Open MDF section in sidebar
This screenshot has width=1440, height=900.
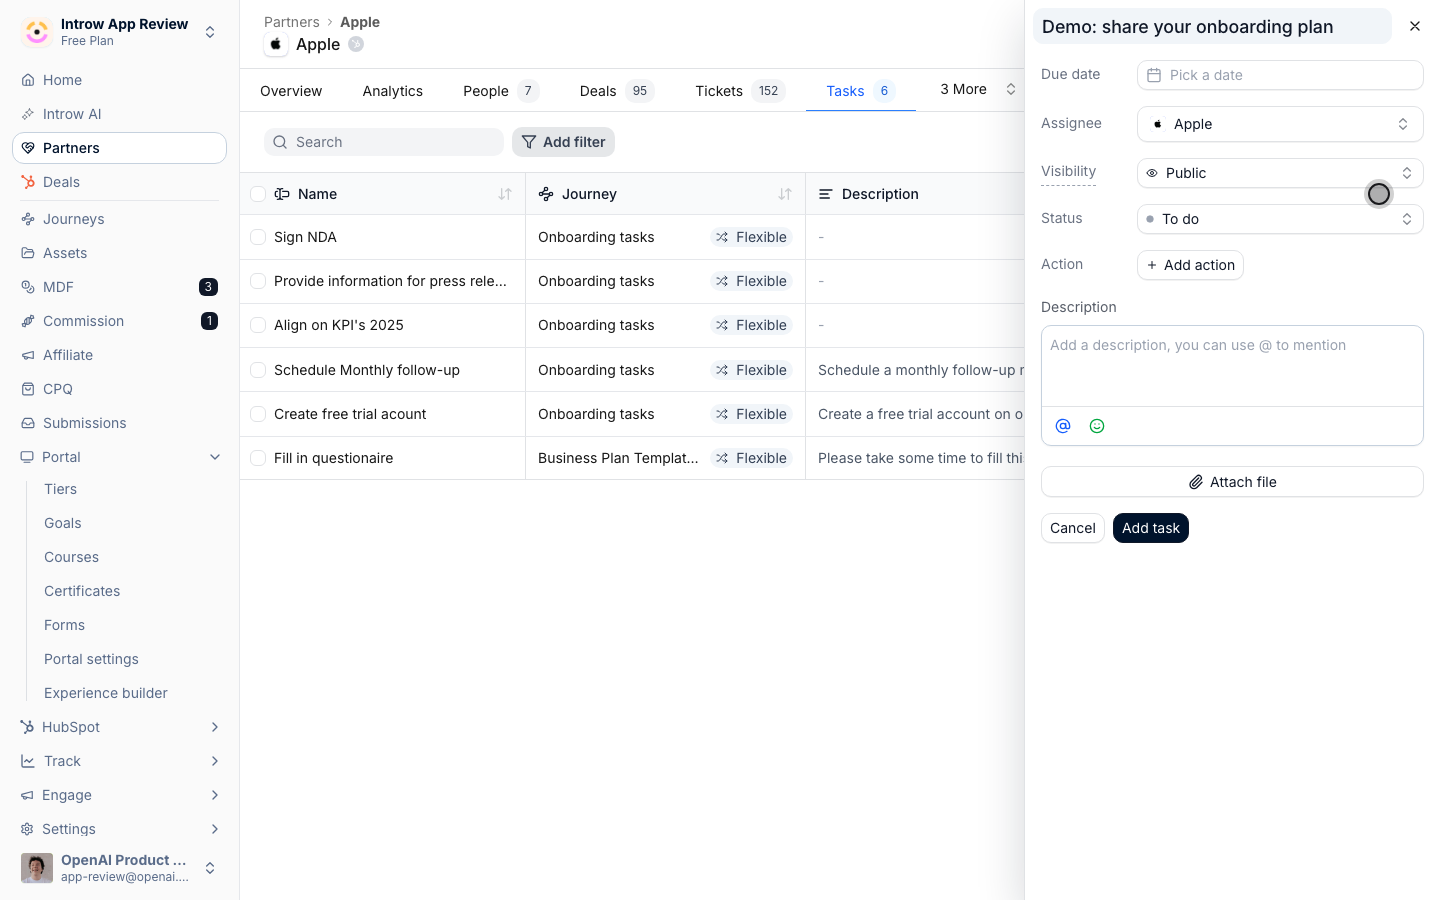click(x=119, y=287)
